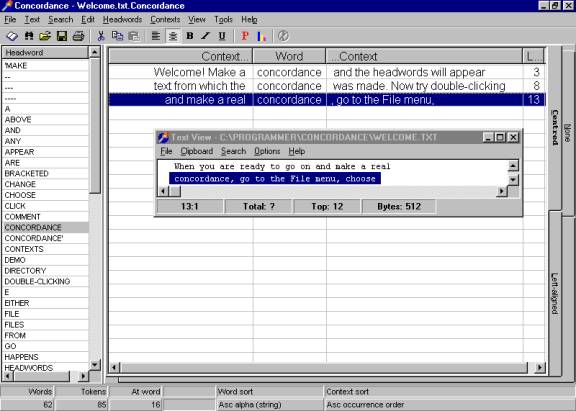
Task: Select the row 'Welcome! Make a' concordance
Action: click(327, 72)
